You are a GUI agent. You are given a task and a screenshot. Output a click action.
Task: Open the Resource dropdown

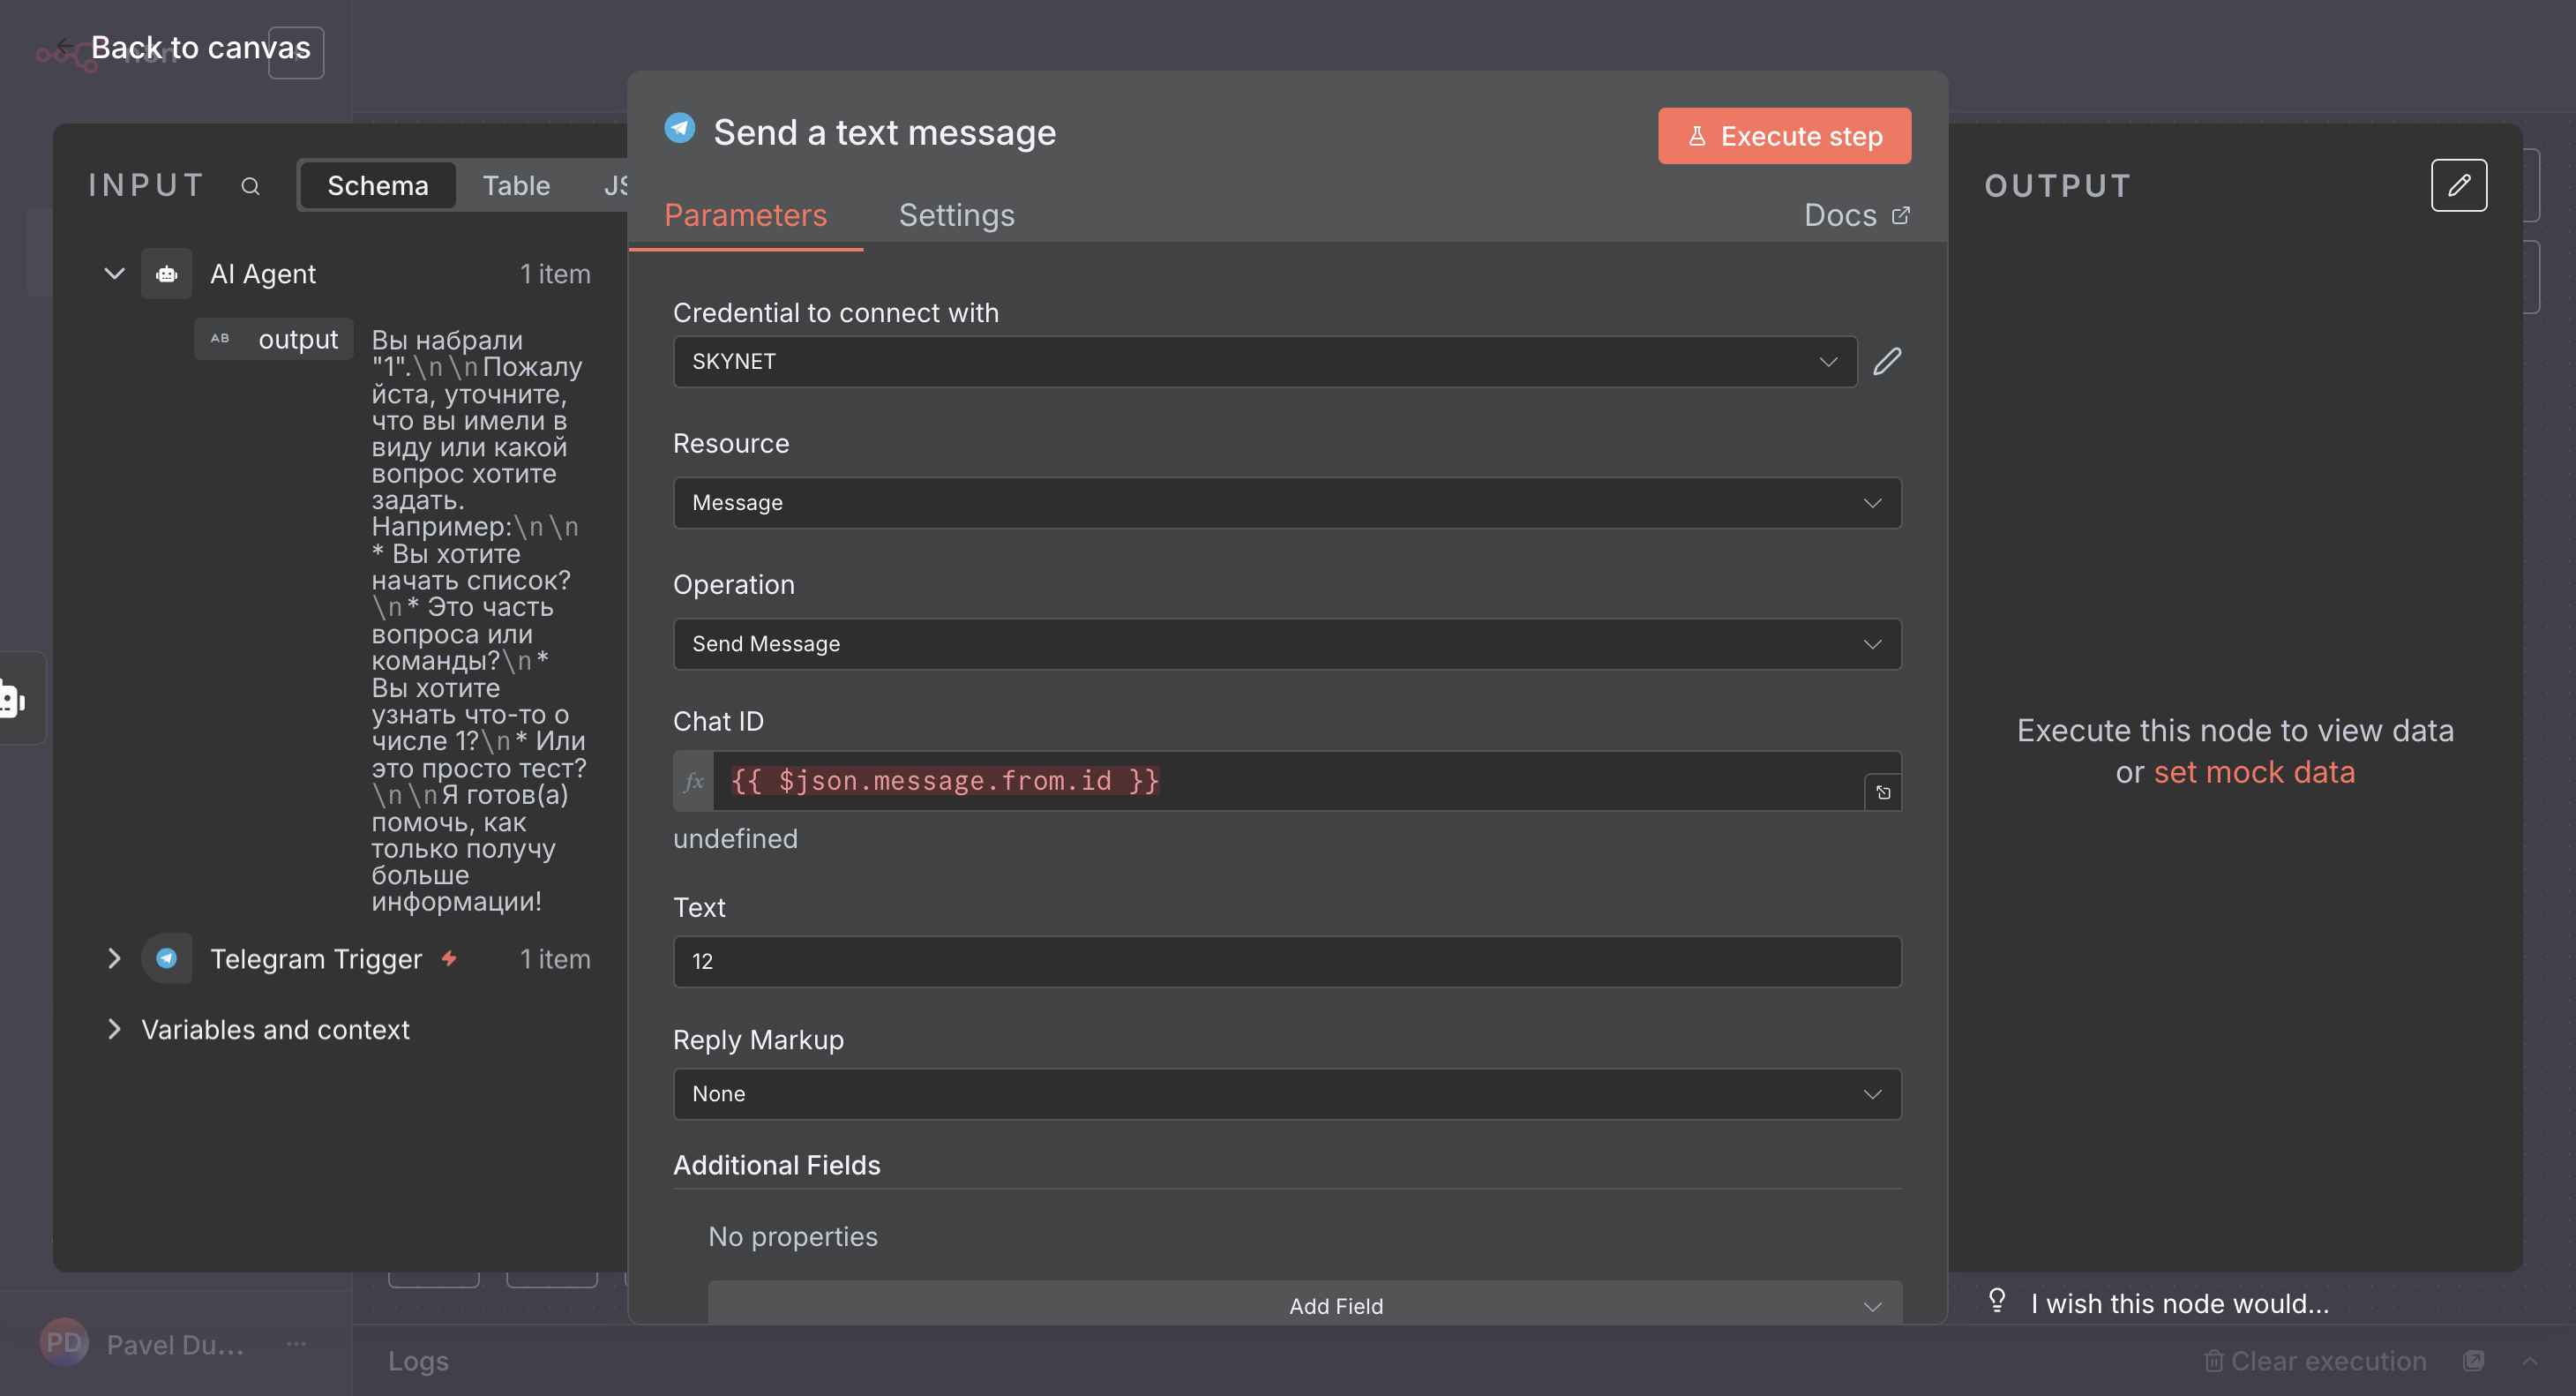click(x=1286, y=503)
